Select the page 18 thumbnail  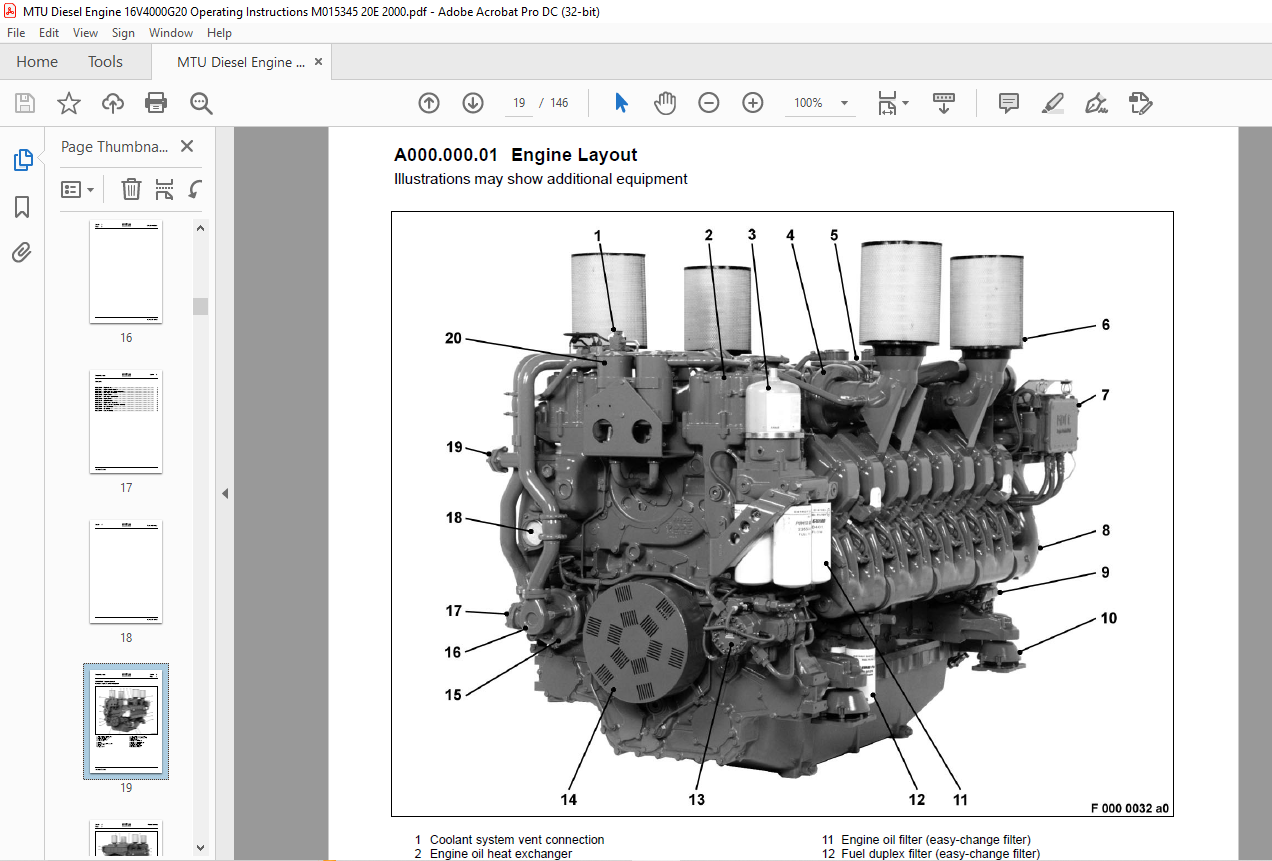pyautogui.click(x=126, y=571)
